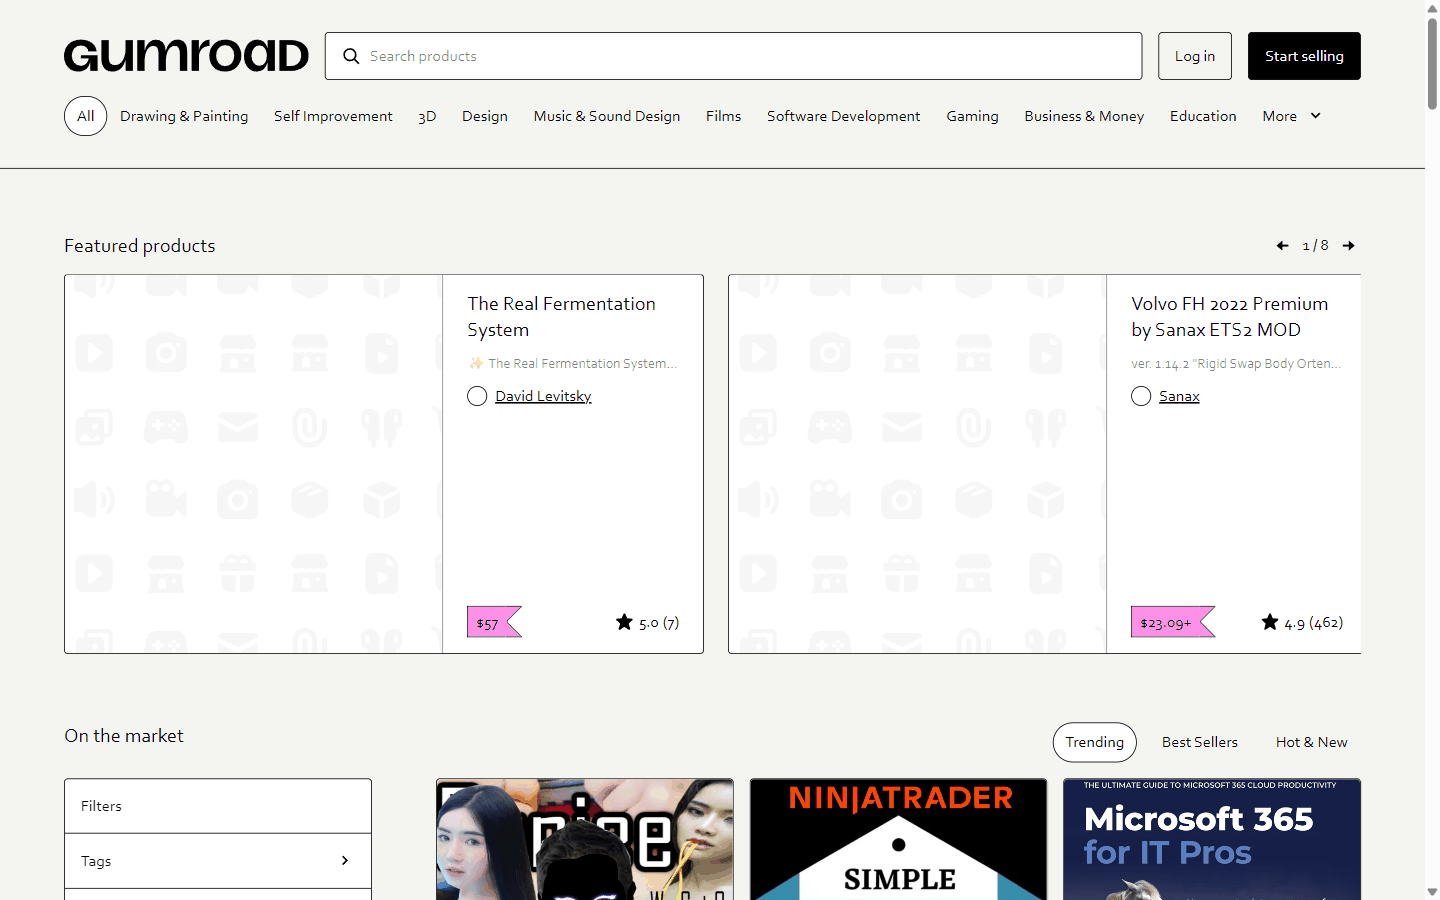View the Hot & New products

1312,742
